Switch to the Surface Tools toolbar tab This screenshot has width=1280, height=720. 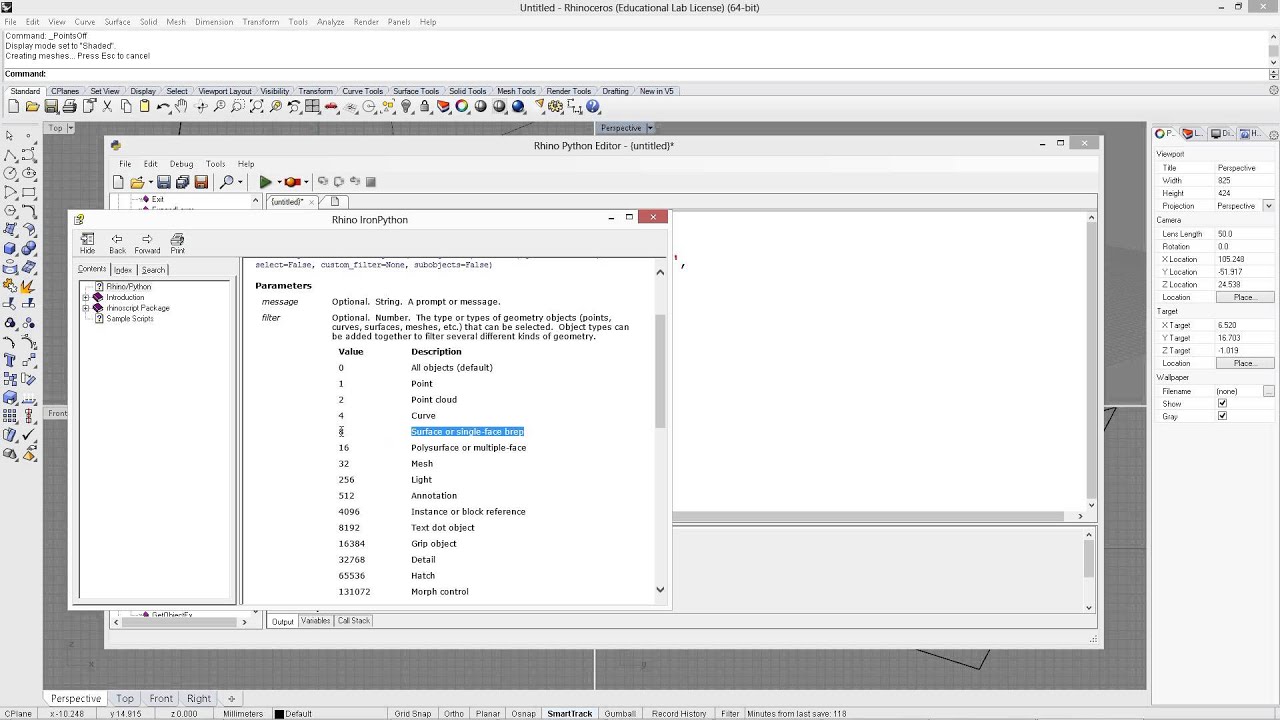pyautogui.click(x=415, y=91)
